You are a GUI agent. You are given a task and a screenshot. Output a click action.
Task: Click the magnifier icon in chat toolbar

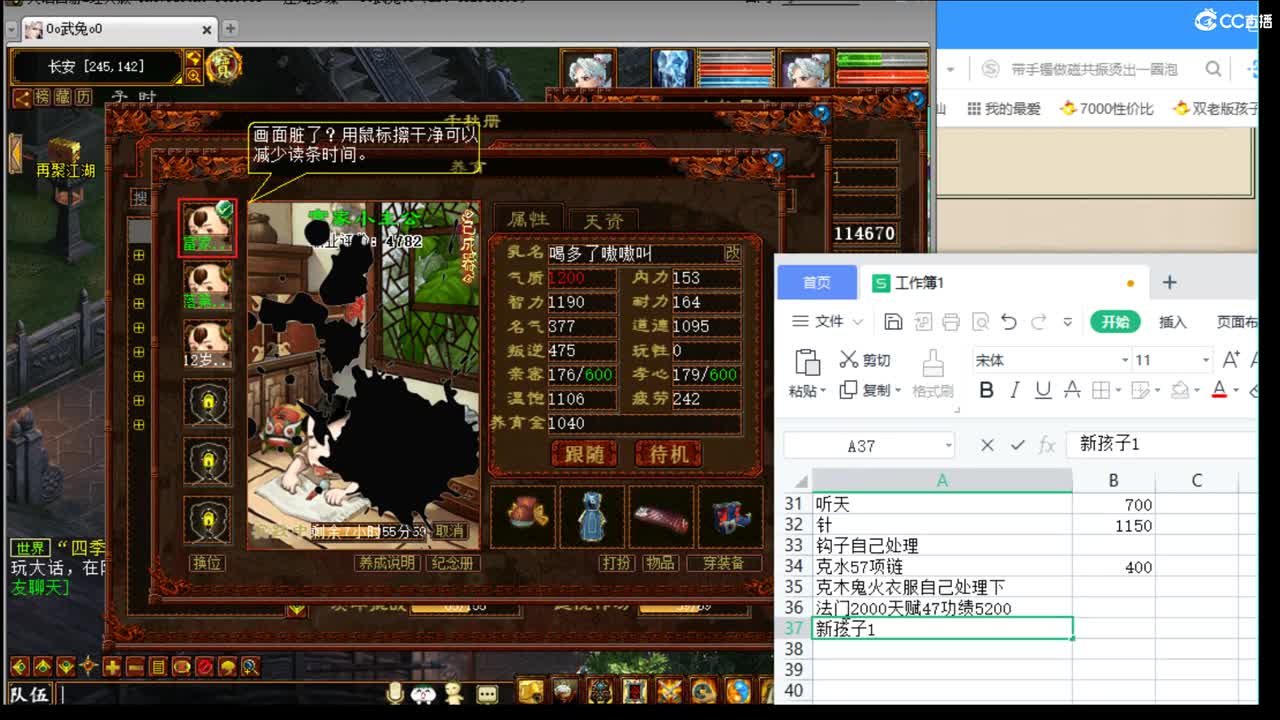(250, 666)
